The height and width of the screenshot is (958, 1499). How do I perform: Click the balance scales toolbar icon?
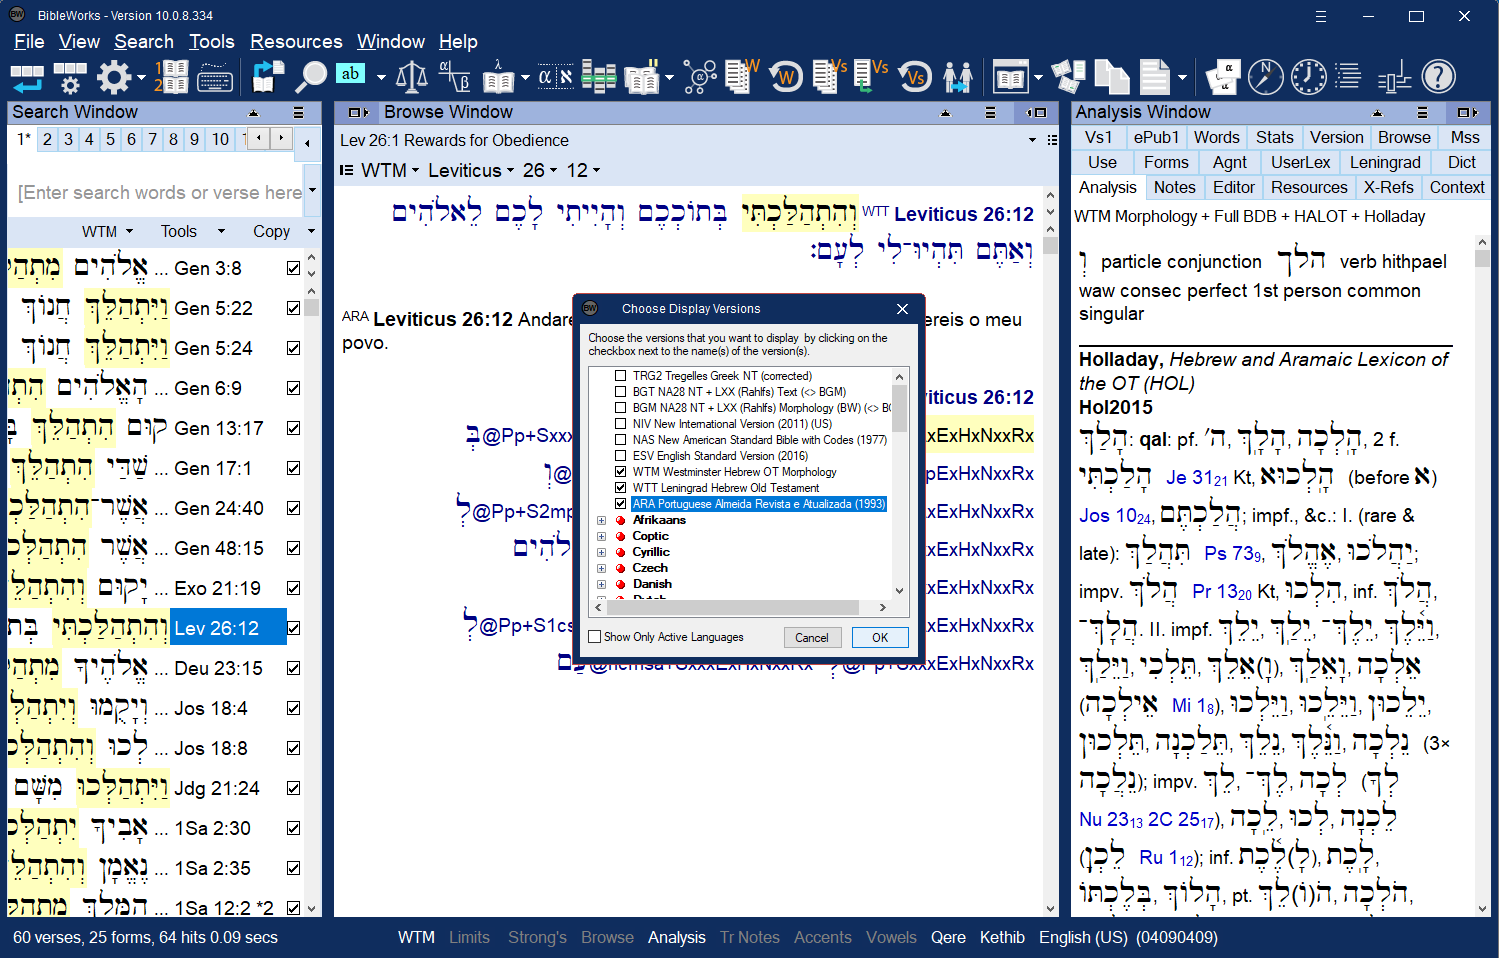click(412, 77)
